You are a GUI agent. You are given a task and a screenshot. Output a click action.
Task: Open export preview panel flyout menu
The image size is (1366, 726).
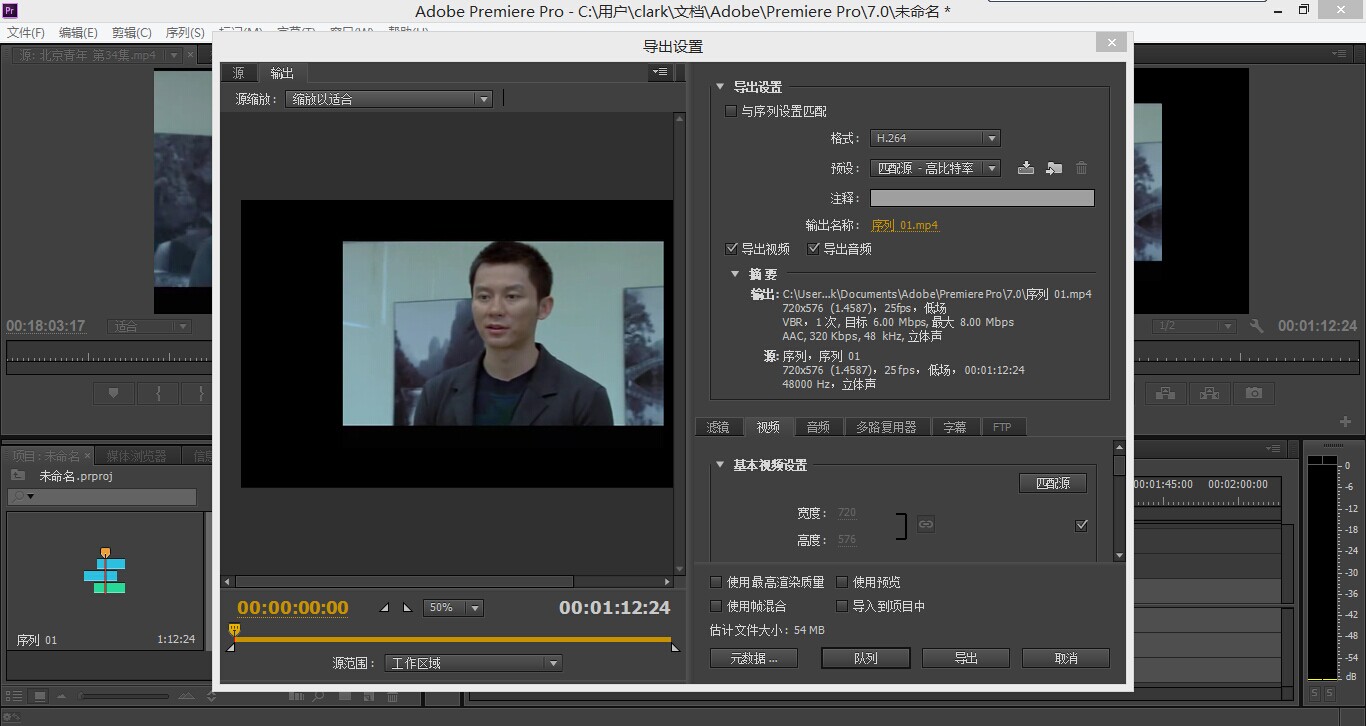pyautogui.click(x=660, y=72)
